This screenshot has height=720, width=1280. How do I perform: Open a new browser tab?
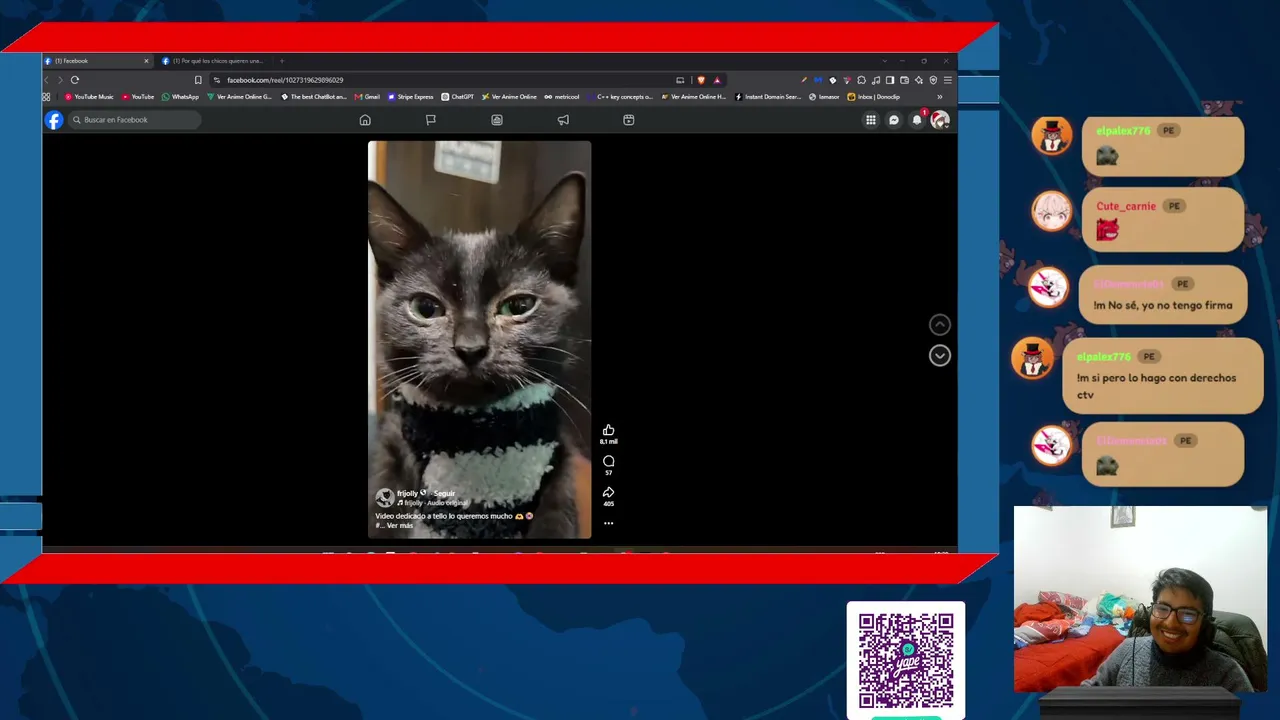click(x=282, y=61)
